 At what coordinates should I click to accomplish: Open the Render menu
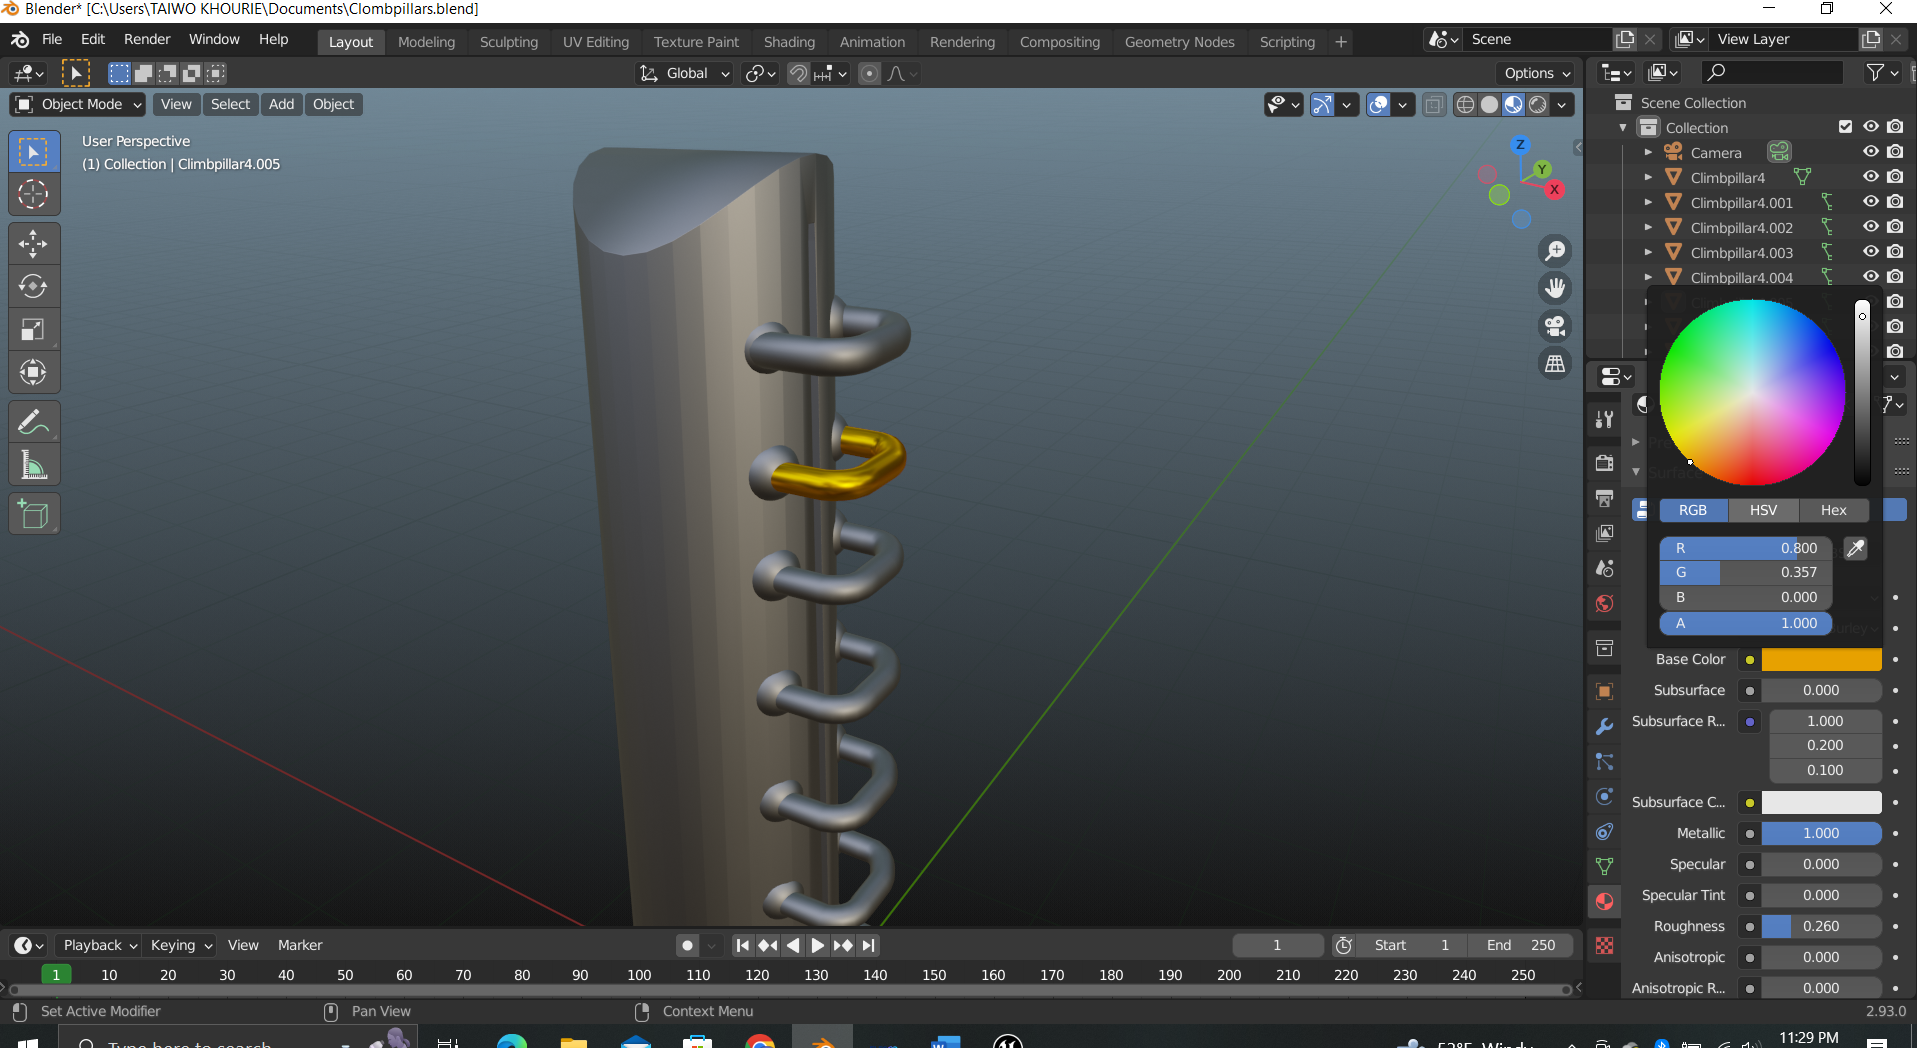pos(147,39)
